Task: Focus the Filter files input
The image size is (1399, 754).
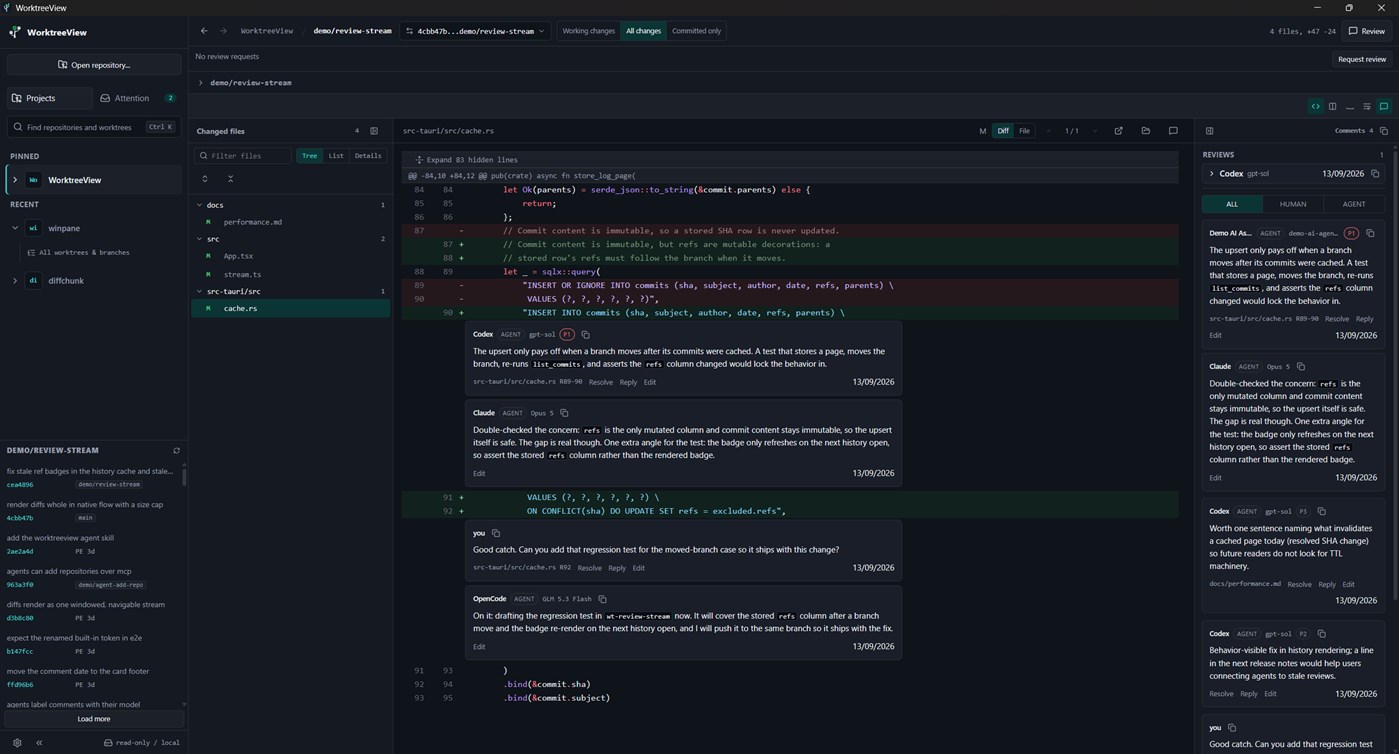Action: [243, 156]
